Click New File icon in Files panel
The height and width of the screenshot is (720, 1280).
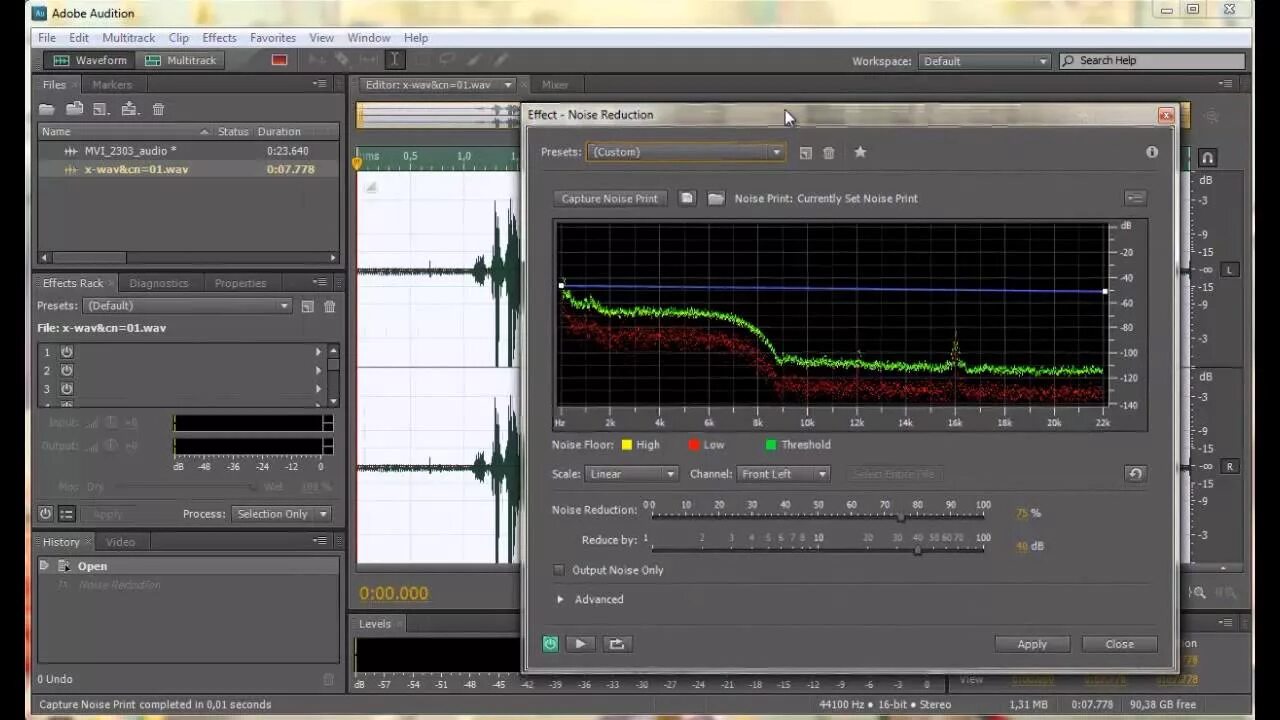click(101, 109)
